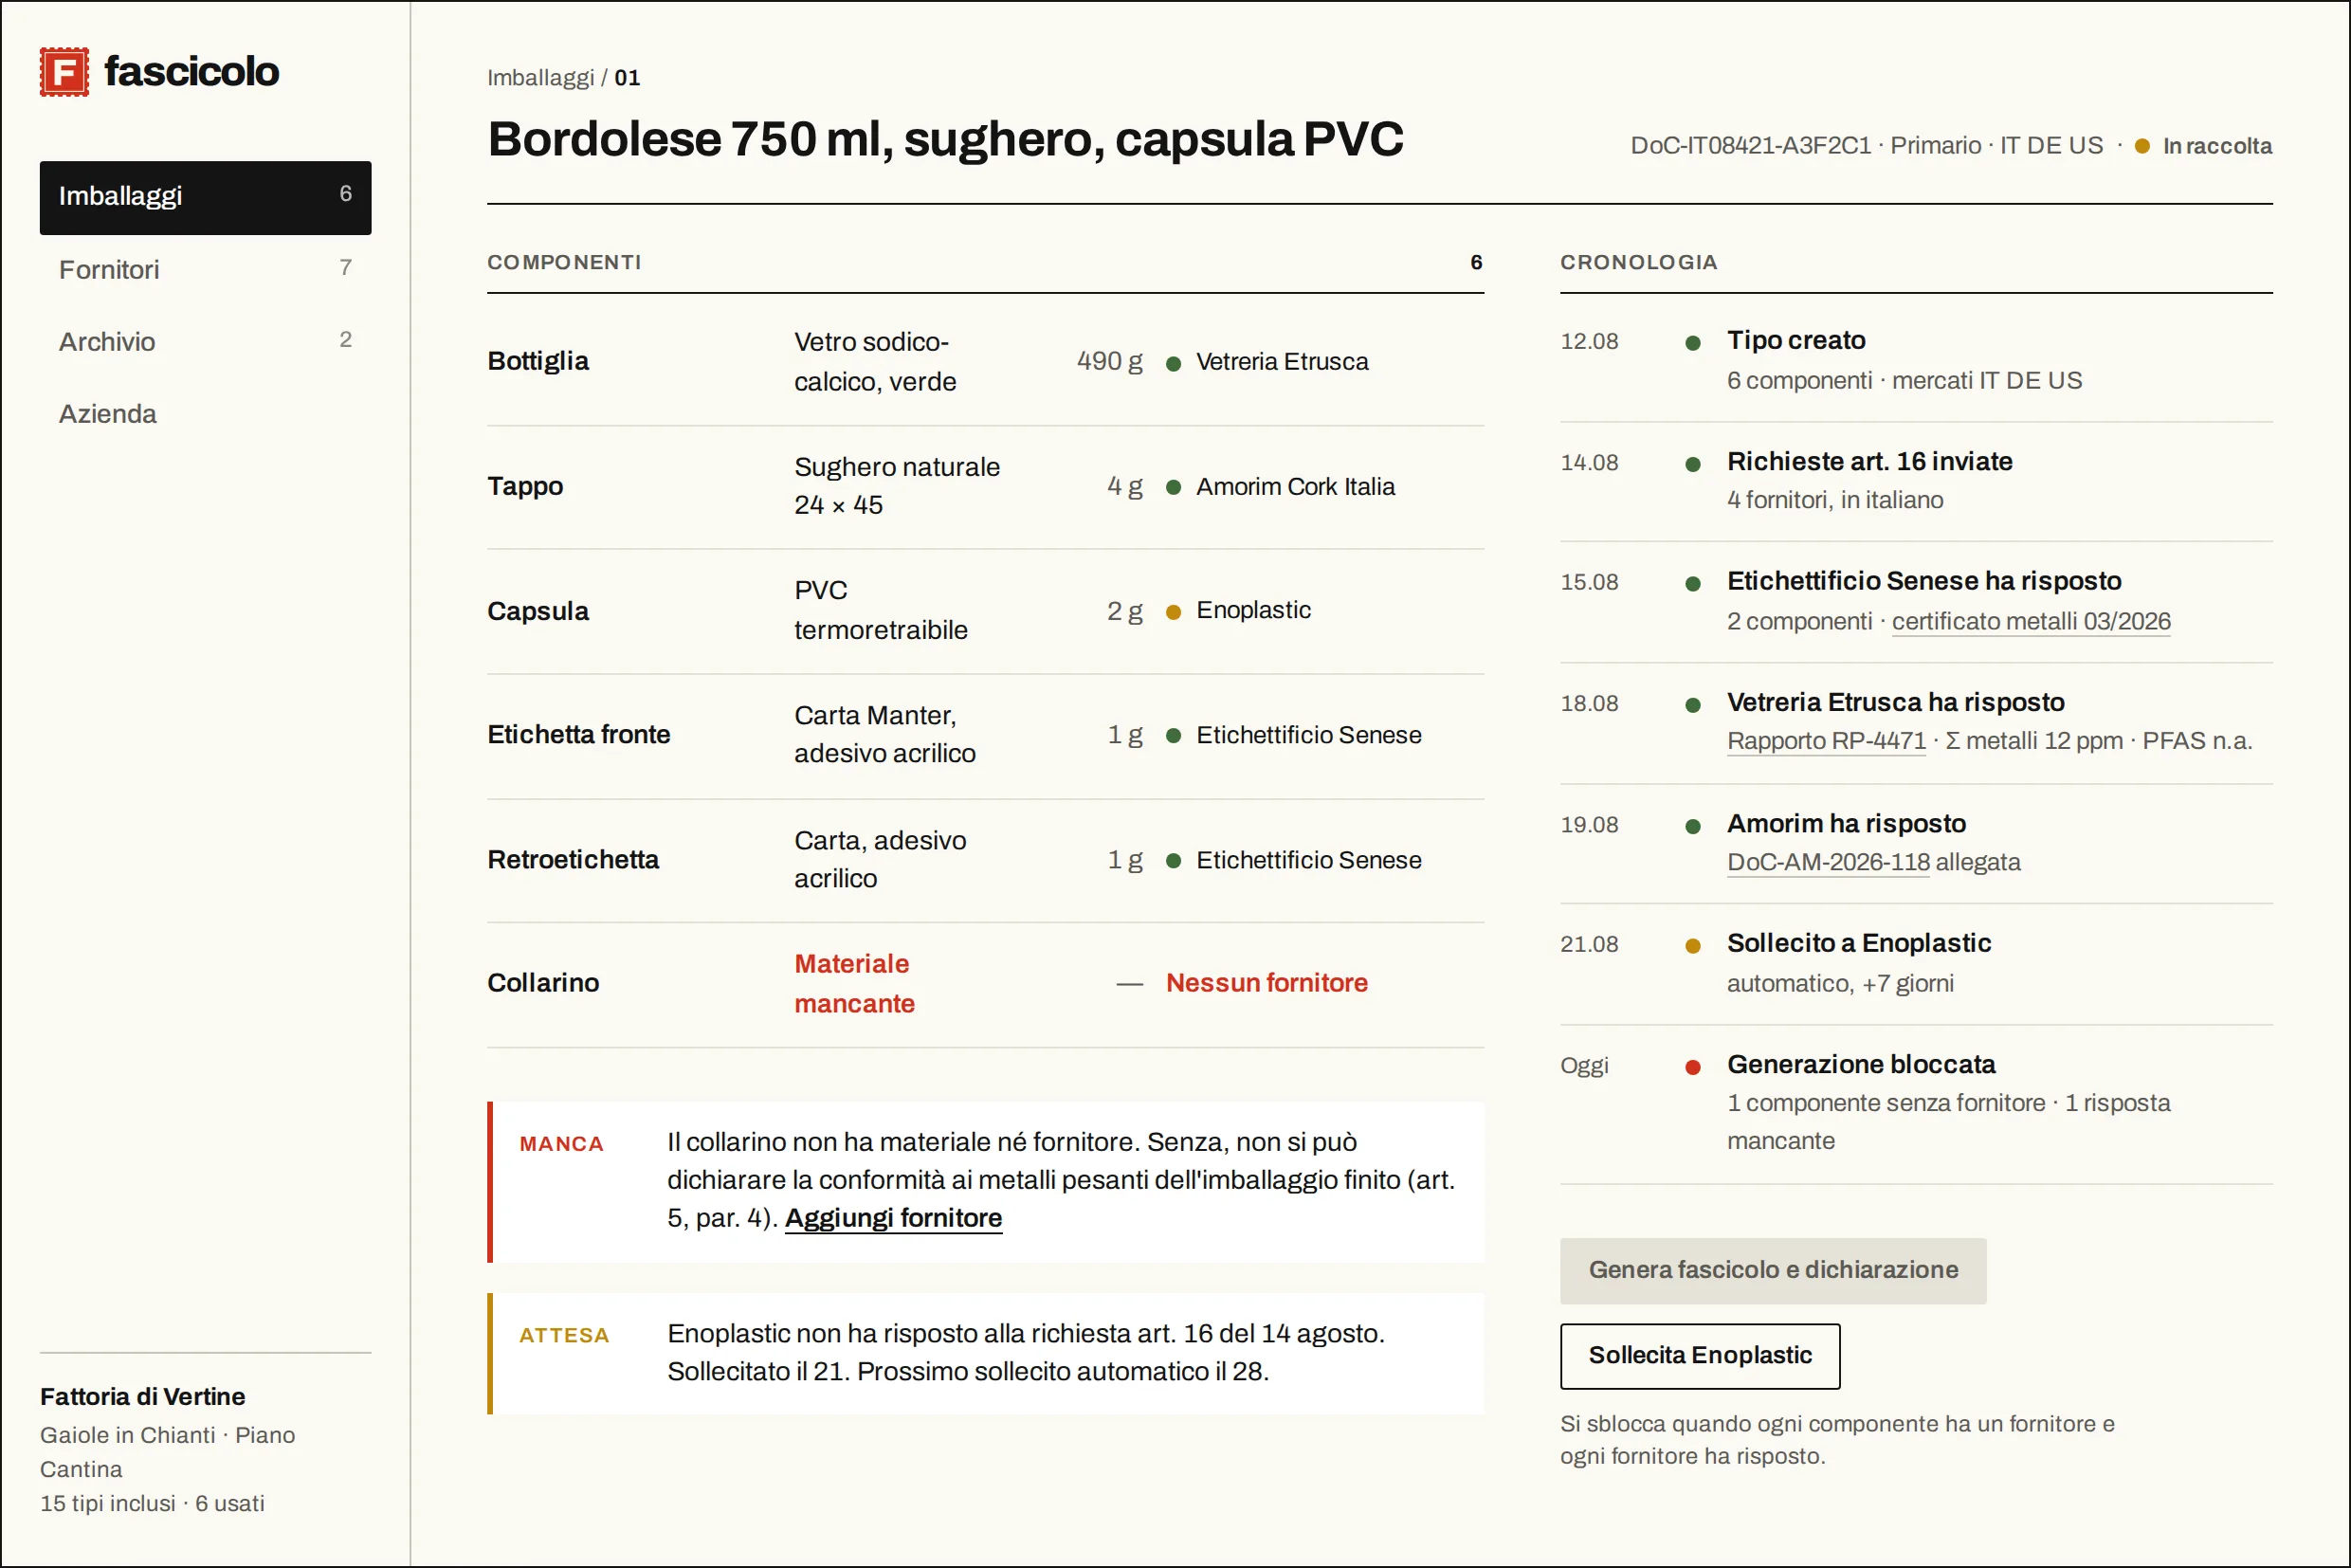Viewport: 2351px width, 1568px height.
Task: Click the Fattoria di Vertine account name
Action: 143,1397
